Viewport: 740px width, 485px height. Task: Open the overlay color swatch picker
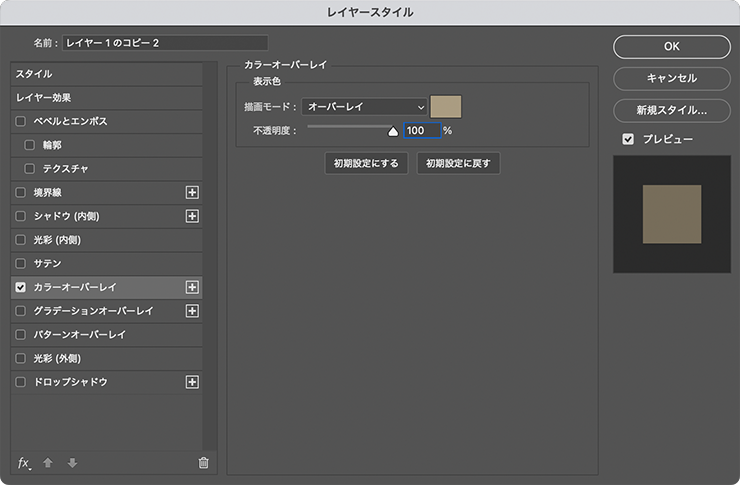tap(445, 106)
